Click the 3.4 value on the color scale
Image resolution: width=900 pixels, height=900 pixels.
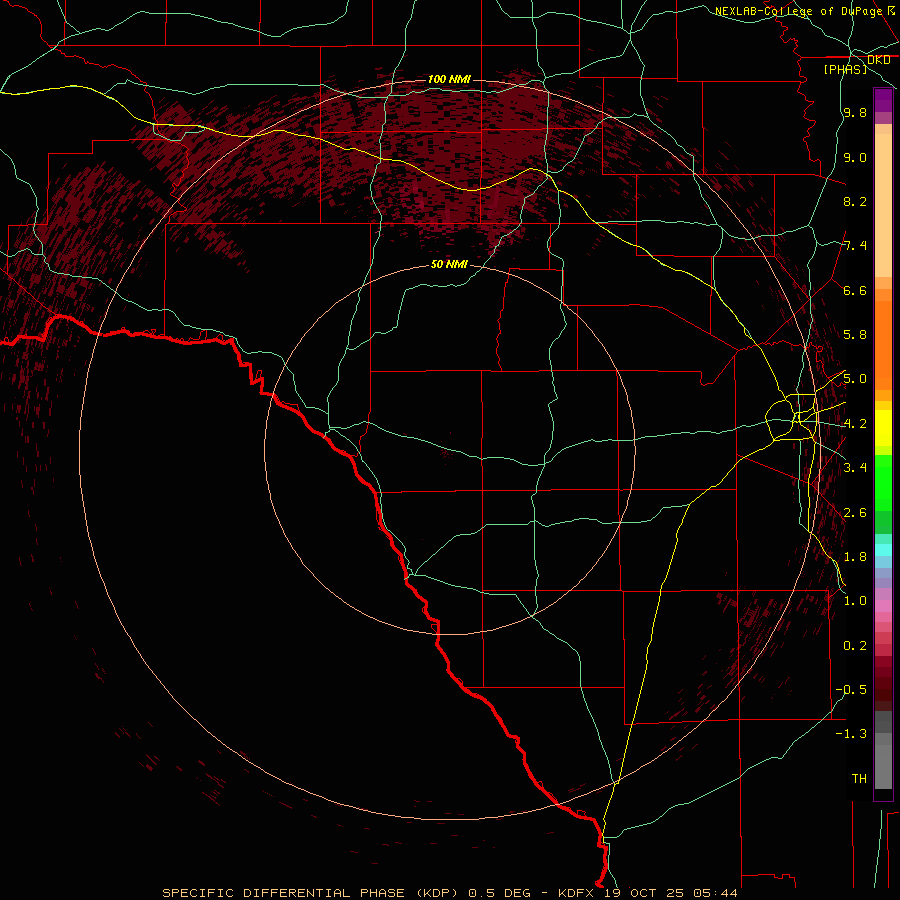pyautogui.click(x=855, y=468)
